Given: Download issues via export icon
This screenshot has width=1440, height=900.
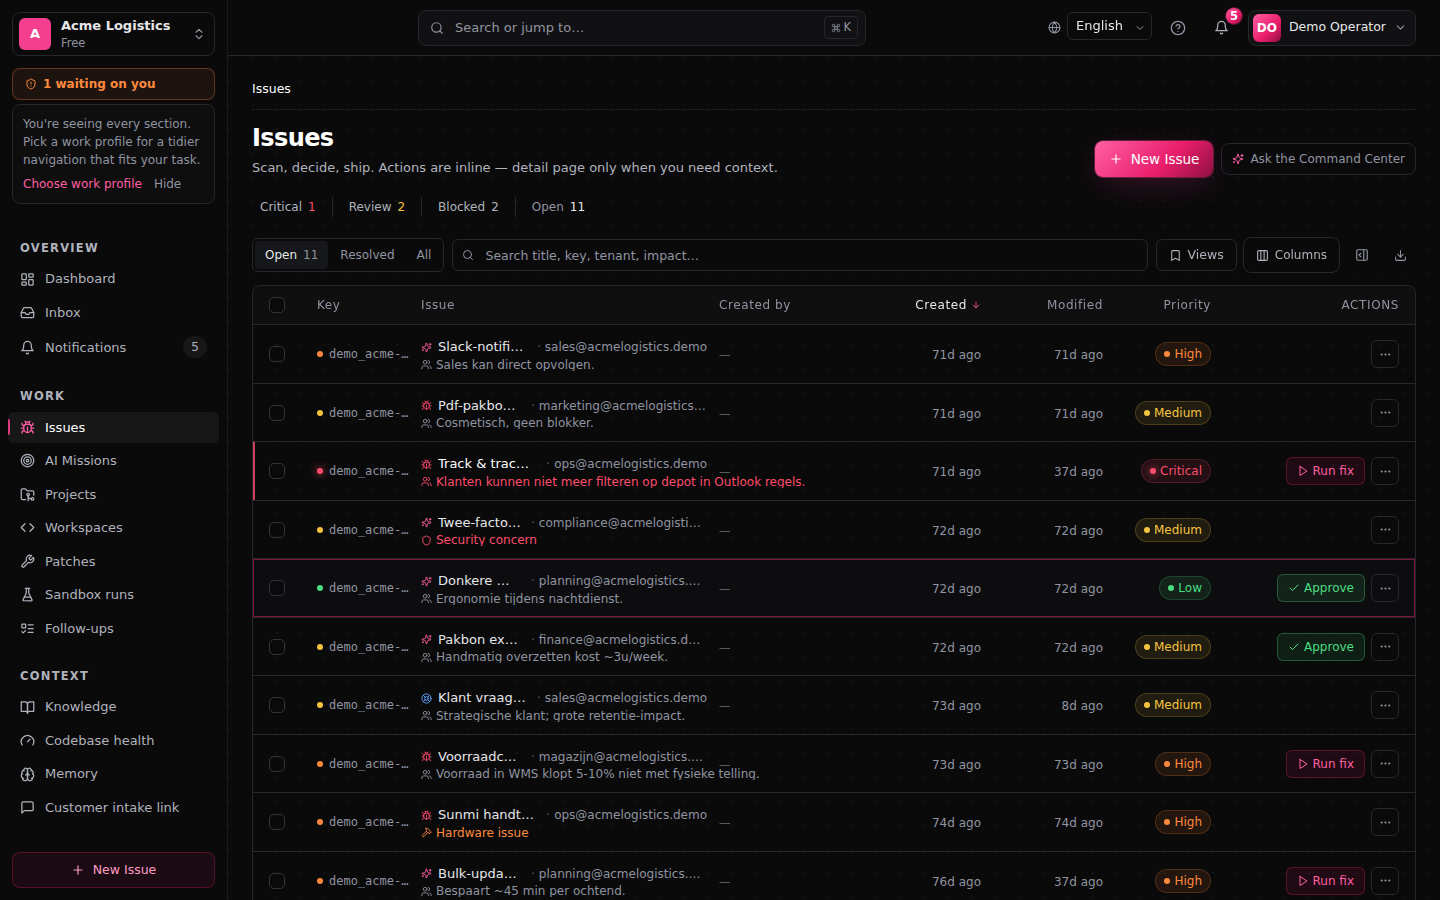Looking at the screenshot, I should coord(1400,255).
